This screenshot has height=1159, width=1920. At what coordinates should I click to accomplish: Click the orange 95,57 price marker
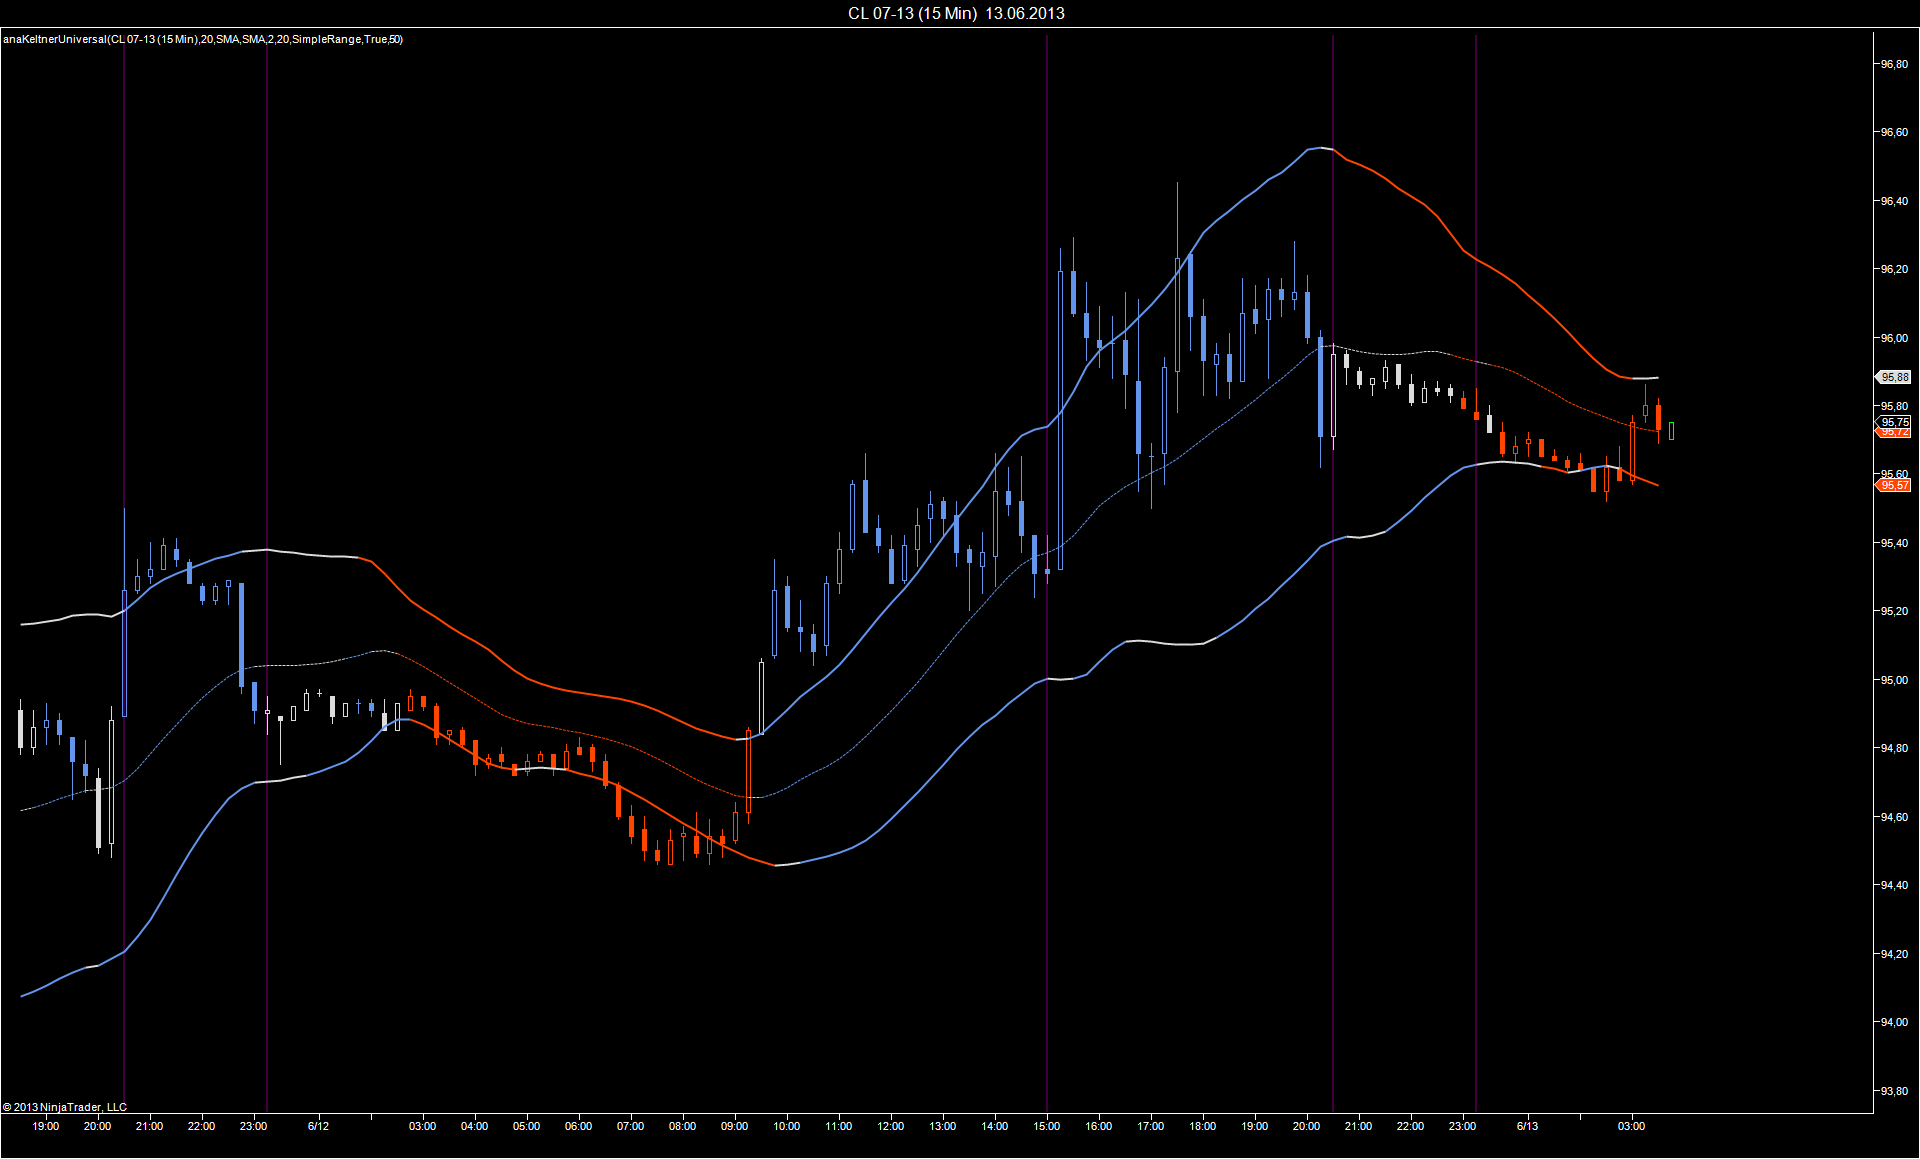[x=1894, y=485]
